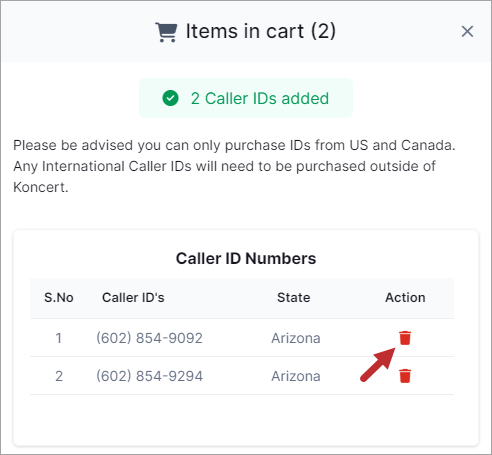Viewport: 492px width, 455px height.
Task: Click Arizona in the second row
Action: point(296,376)
